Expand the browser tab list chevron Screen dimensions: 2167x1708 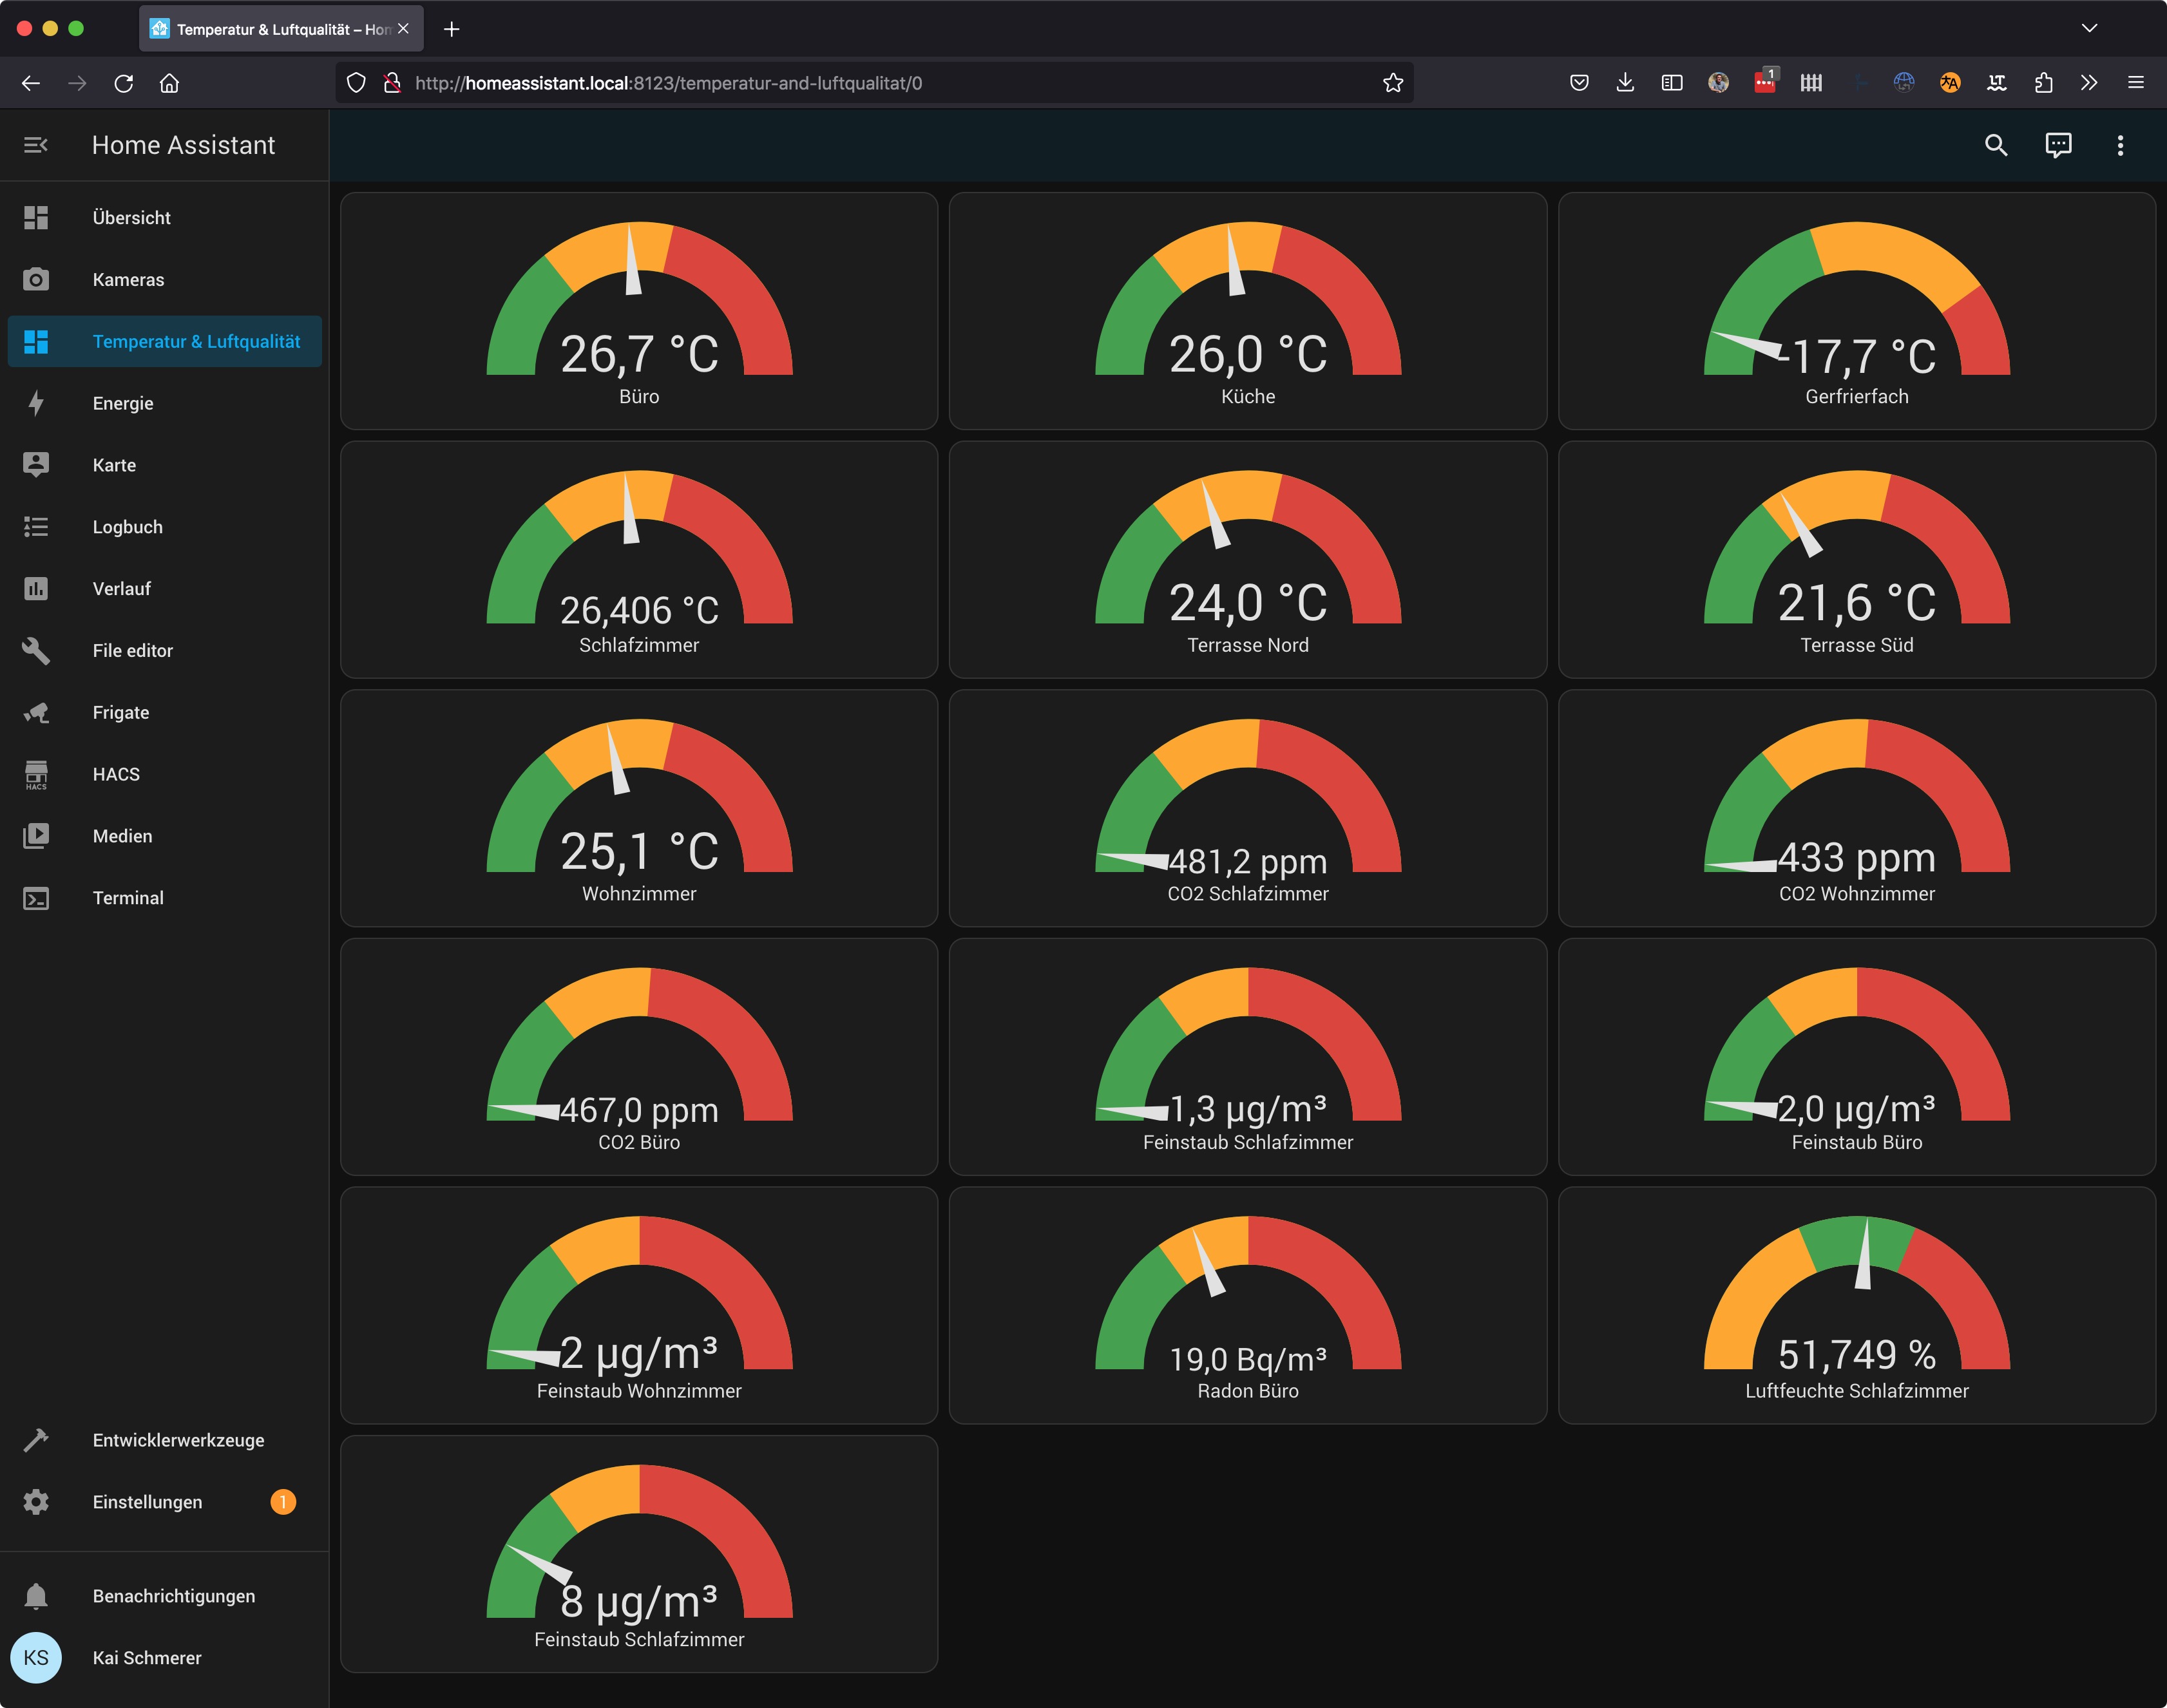(2089, 28)
